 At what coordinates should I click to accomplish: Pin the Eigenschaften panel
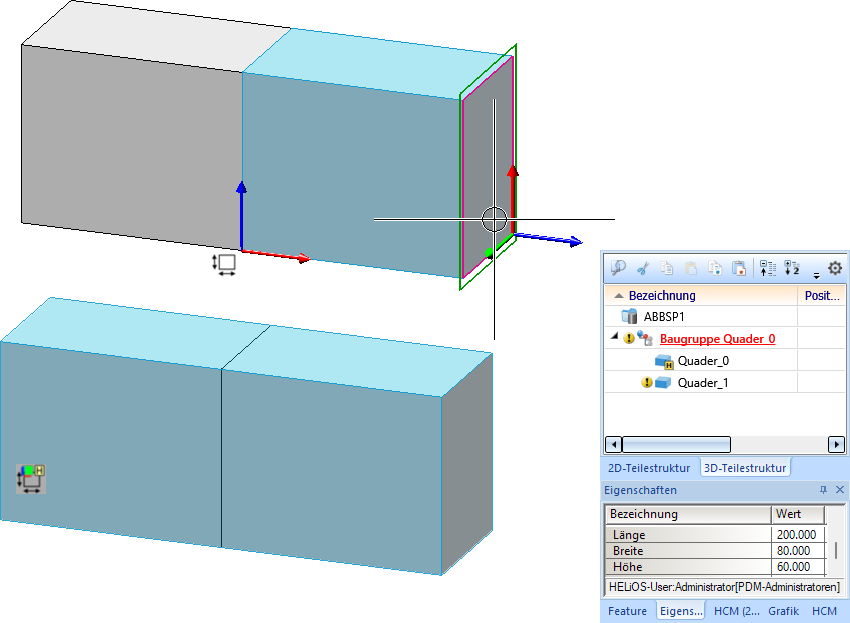click(x=823, y=490)
